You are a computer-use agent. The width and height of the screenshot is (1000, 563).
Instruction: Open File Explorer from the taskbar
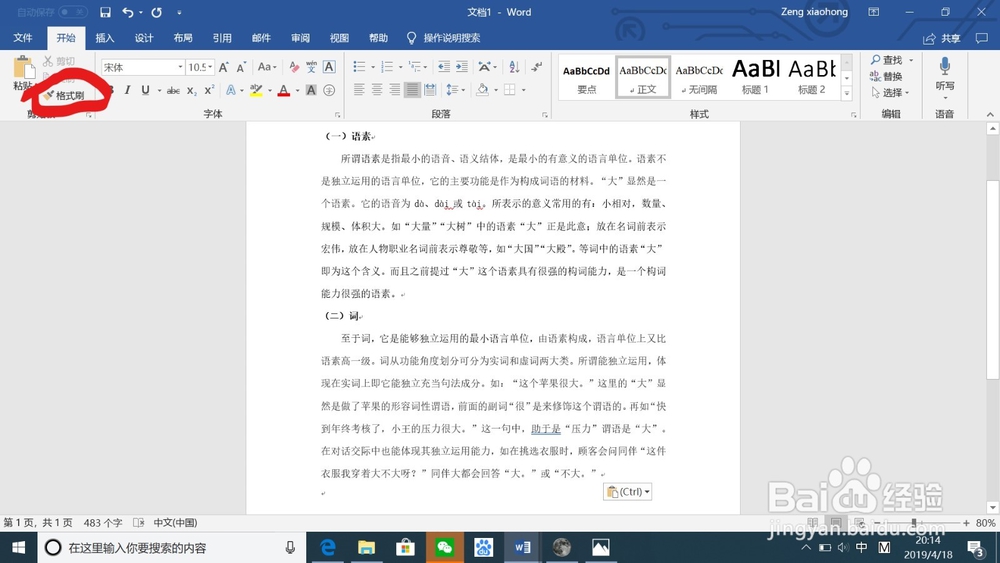tap(366, 548)
